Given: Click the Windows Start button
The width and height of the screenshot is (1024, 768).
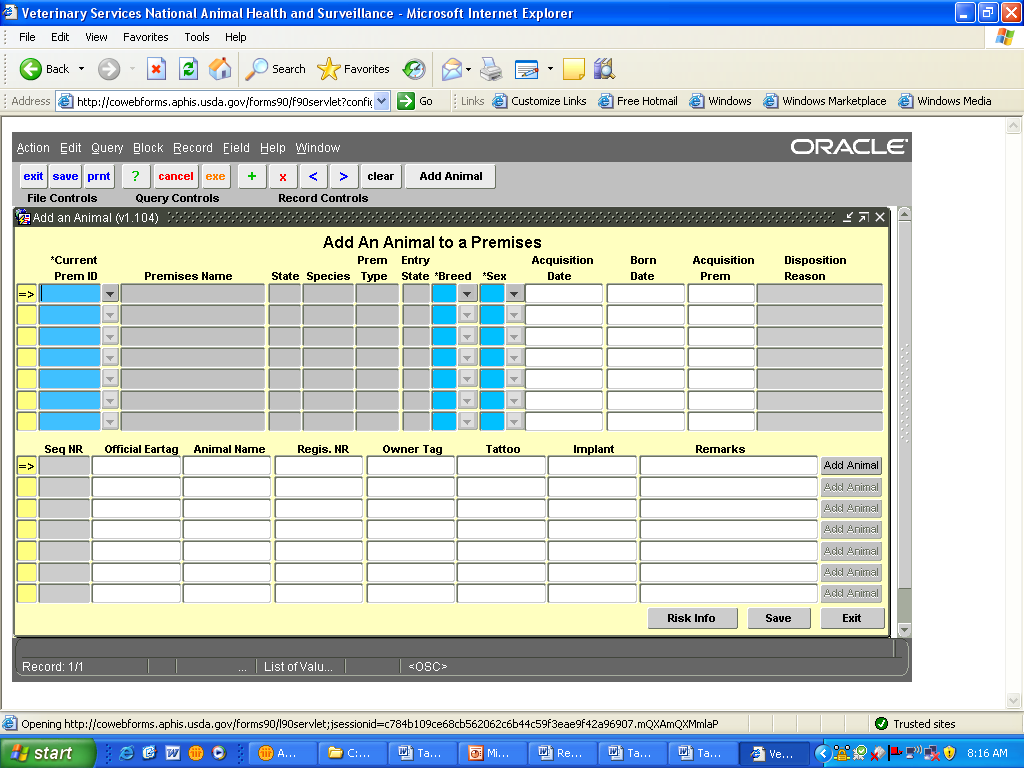Looking at the screenshot, I should [48, 753].
